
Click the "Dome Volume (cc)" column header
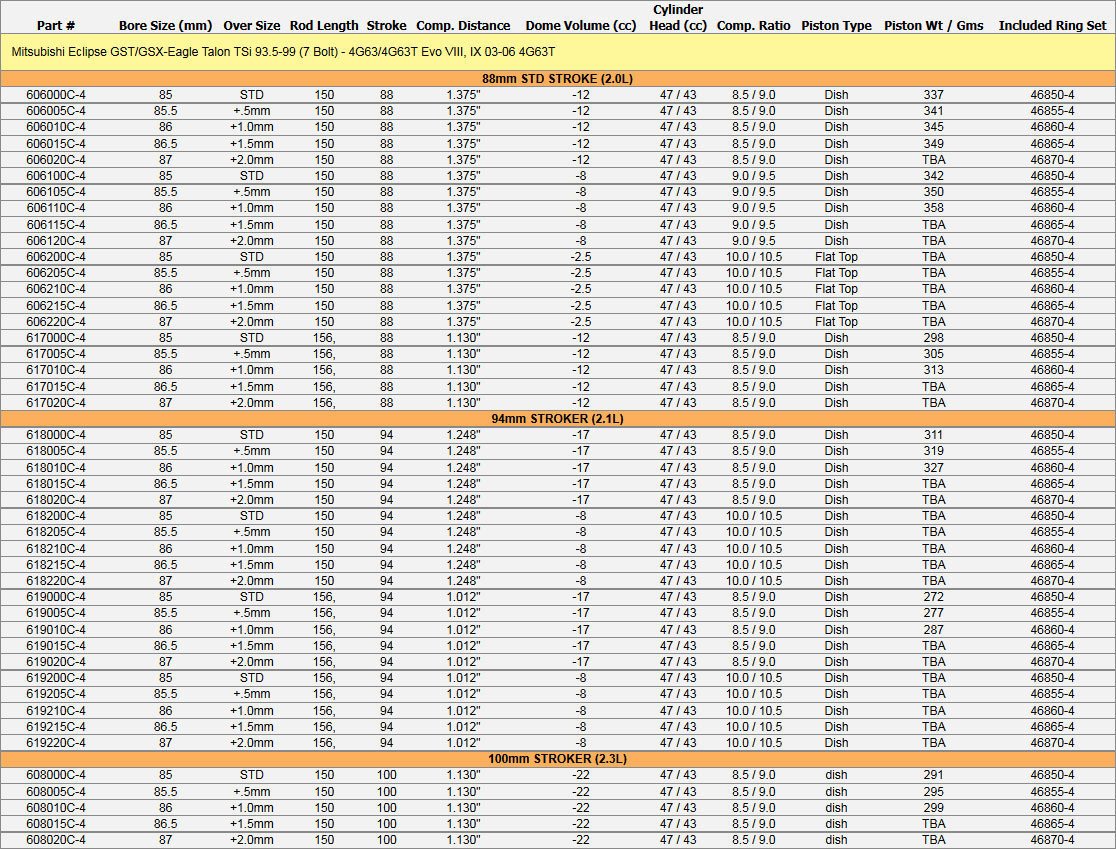point(580,25)
